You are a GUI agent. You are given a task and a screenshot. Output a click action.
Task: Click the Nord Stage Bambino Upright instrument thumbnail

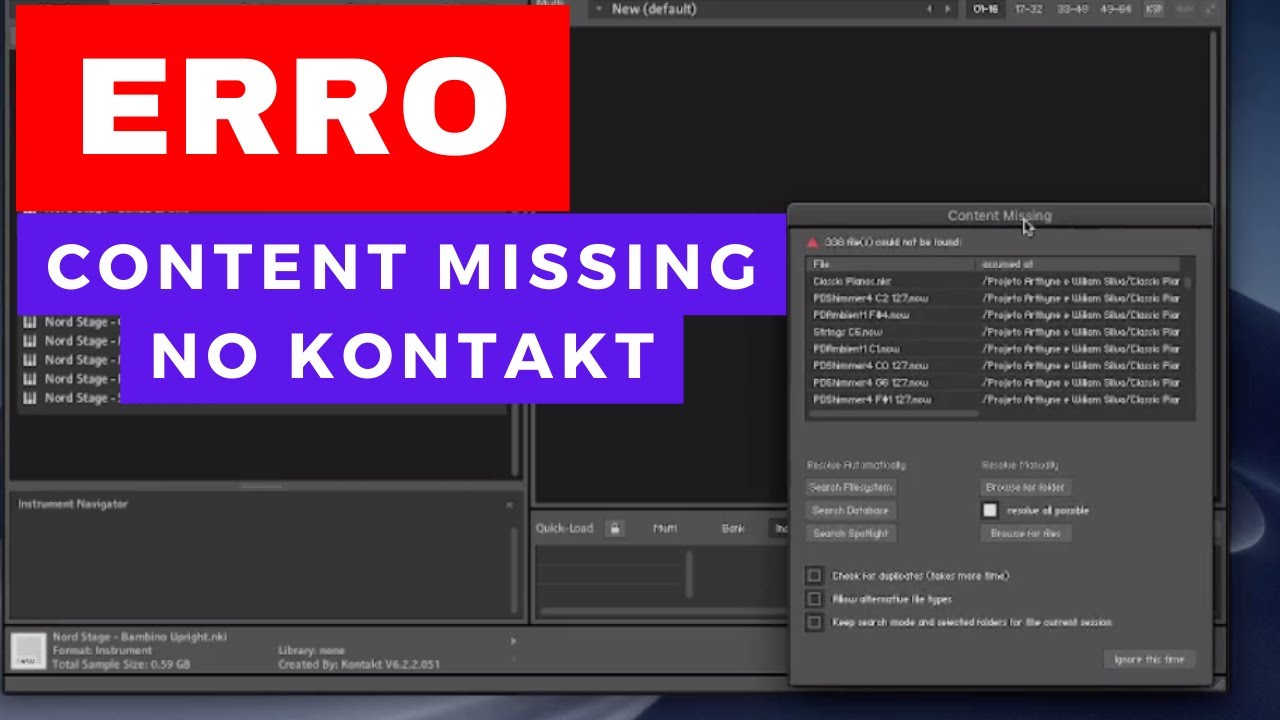point(27,650)
